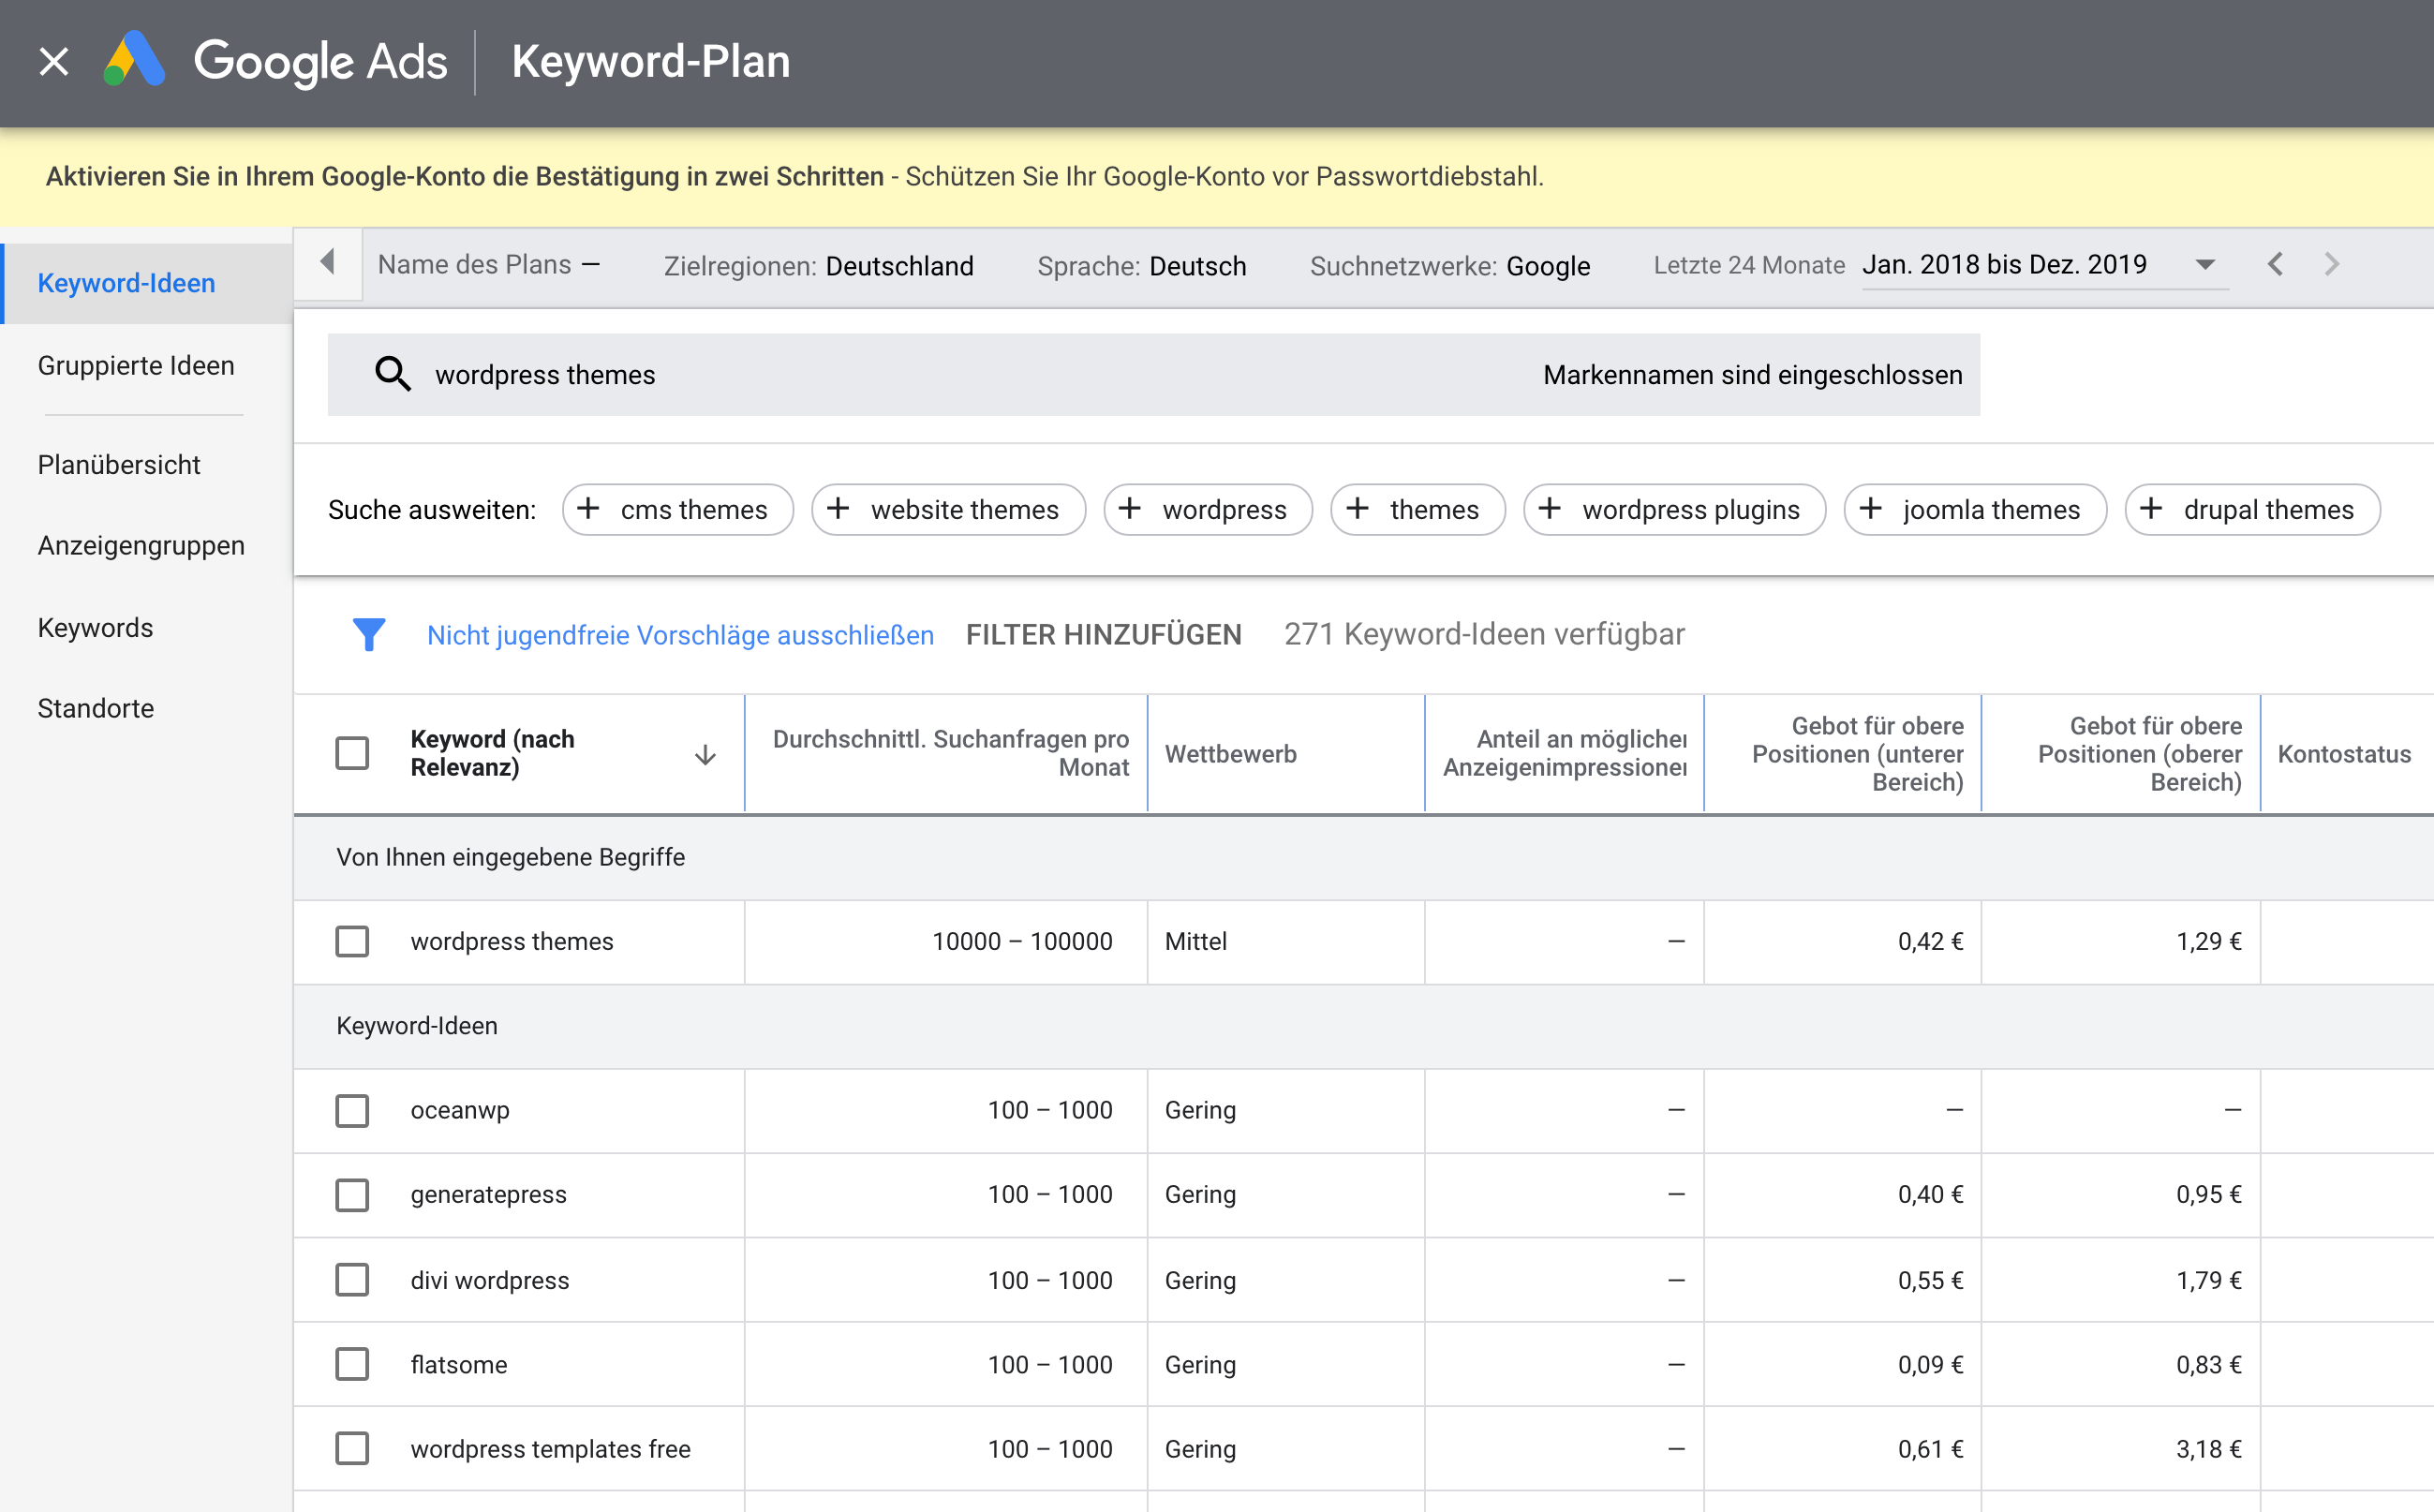Check the 'generatepress' row checkbox
Image resolution: width=2434 pixels, height=1512 pixels.
coord(352,1195)
